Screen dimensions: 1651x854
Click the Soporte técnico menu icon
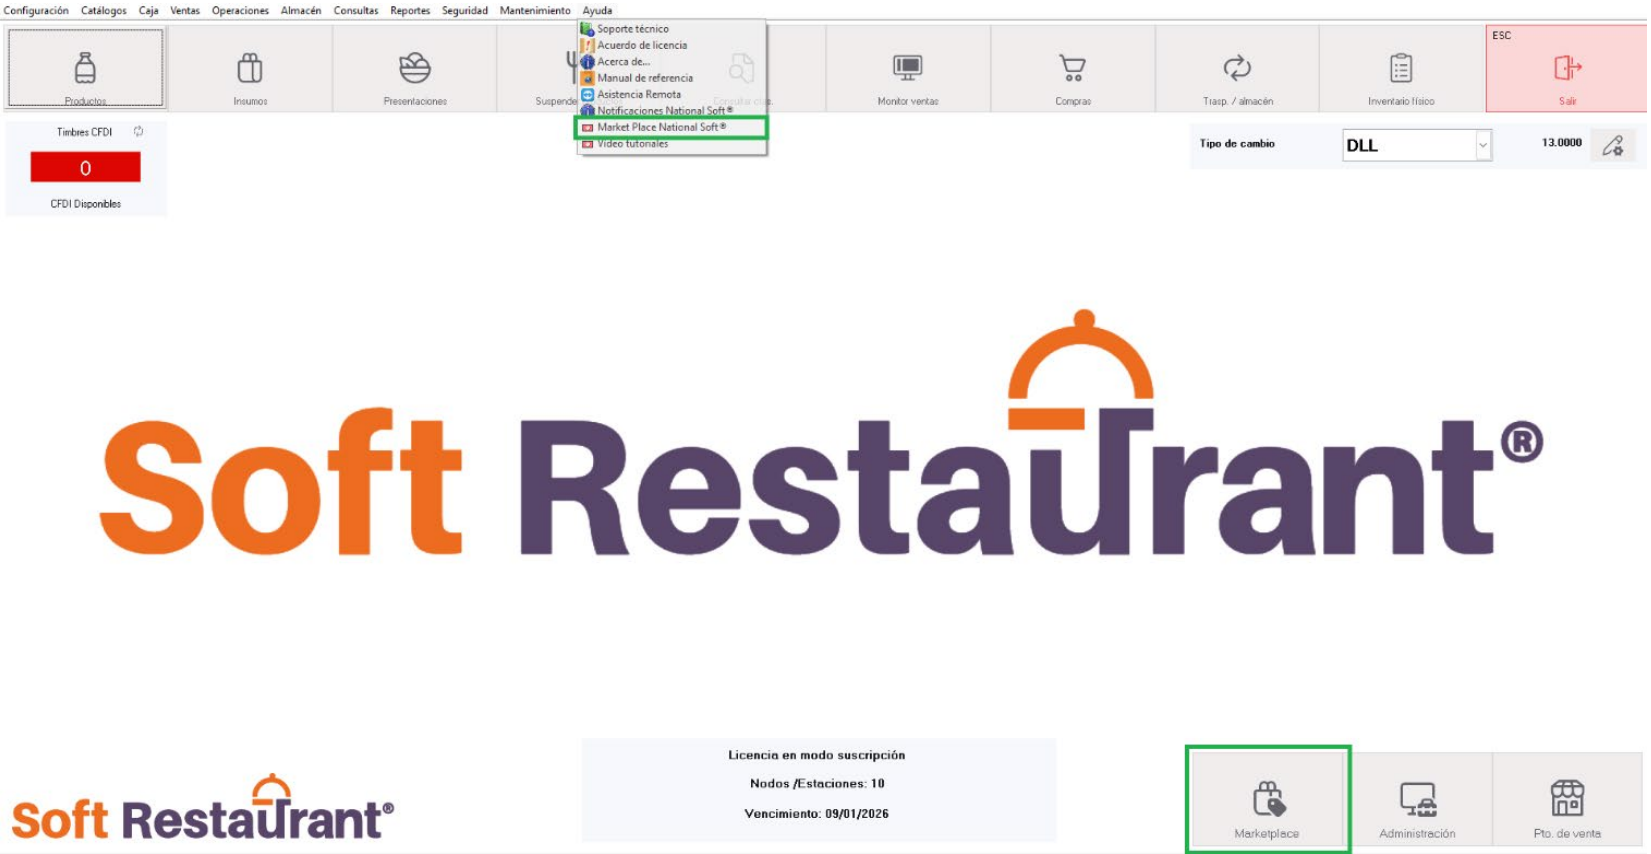[x=587, y=29]
